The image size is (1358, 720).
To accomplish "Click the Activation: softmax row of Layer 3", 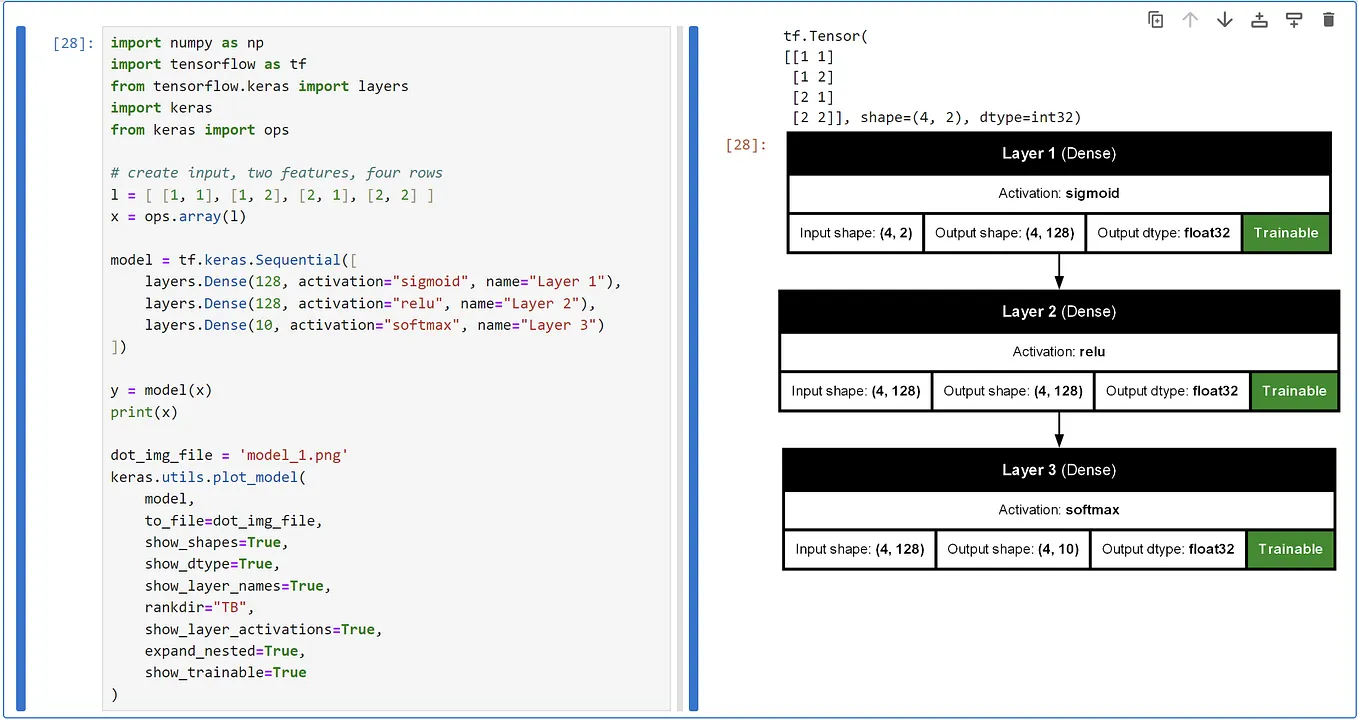I will 1058,509.
